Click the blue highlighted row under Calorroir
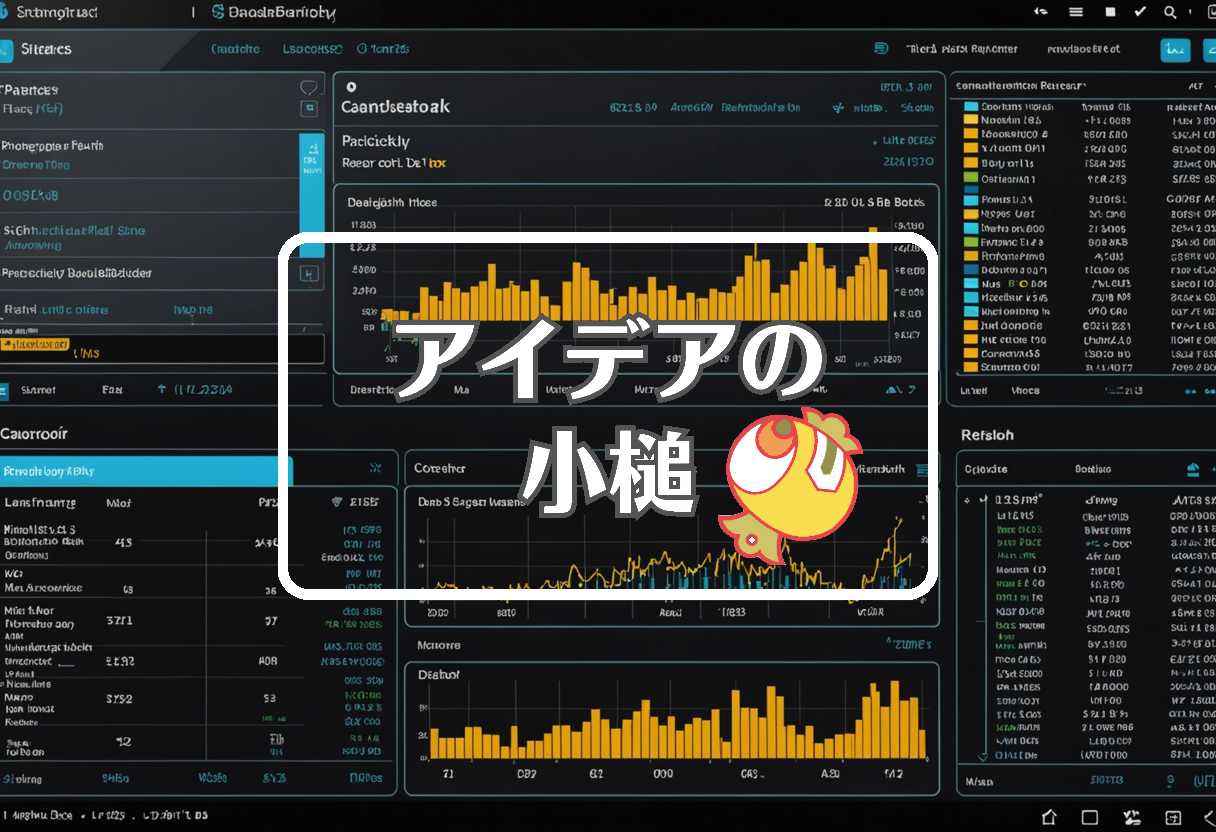This screenshot has width=1216, height=832. click(146, 470)
